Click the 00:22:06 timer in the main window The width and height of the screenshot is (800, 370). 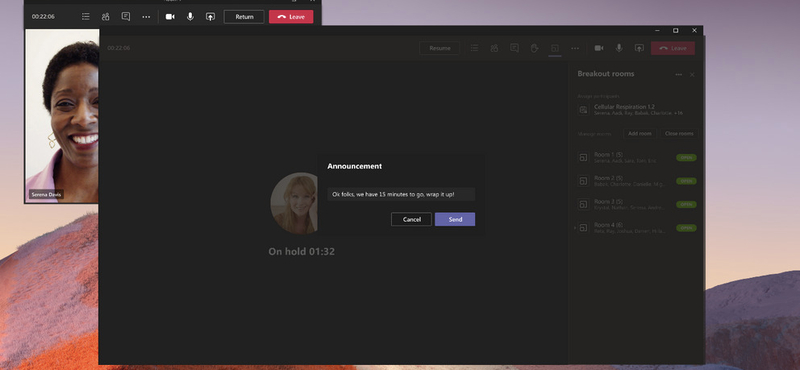point(118,48)
